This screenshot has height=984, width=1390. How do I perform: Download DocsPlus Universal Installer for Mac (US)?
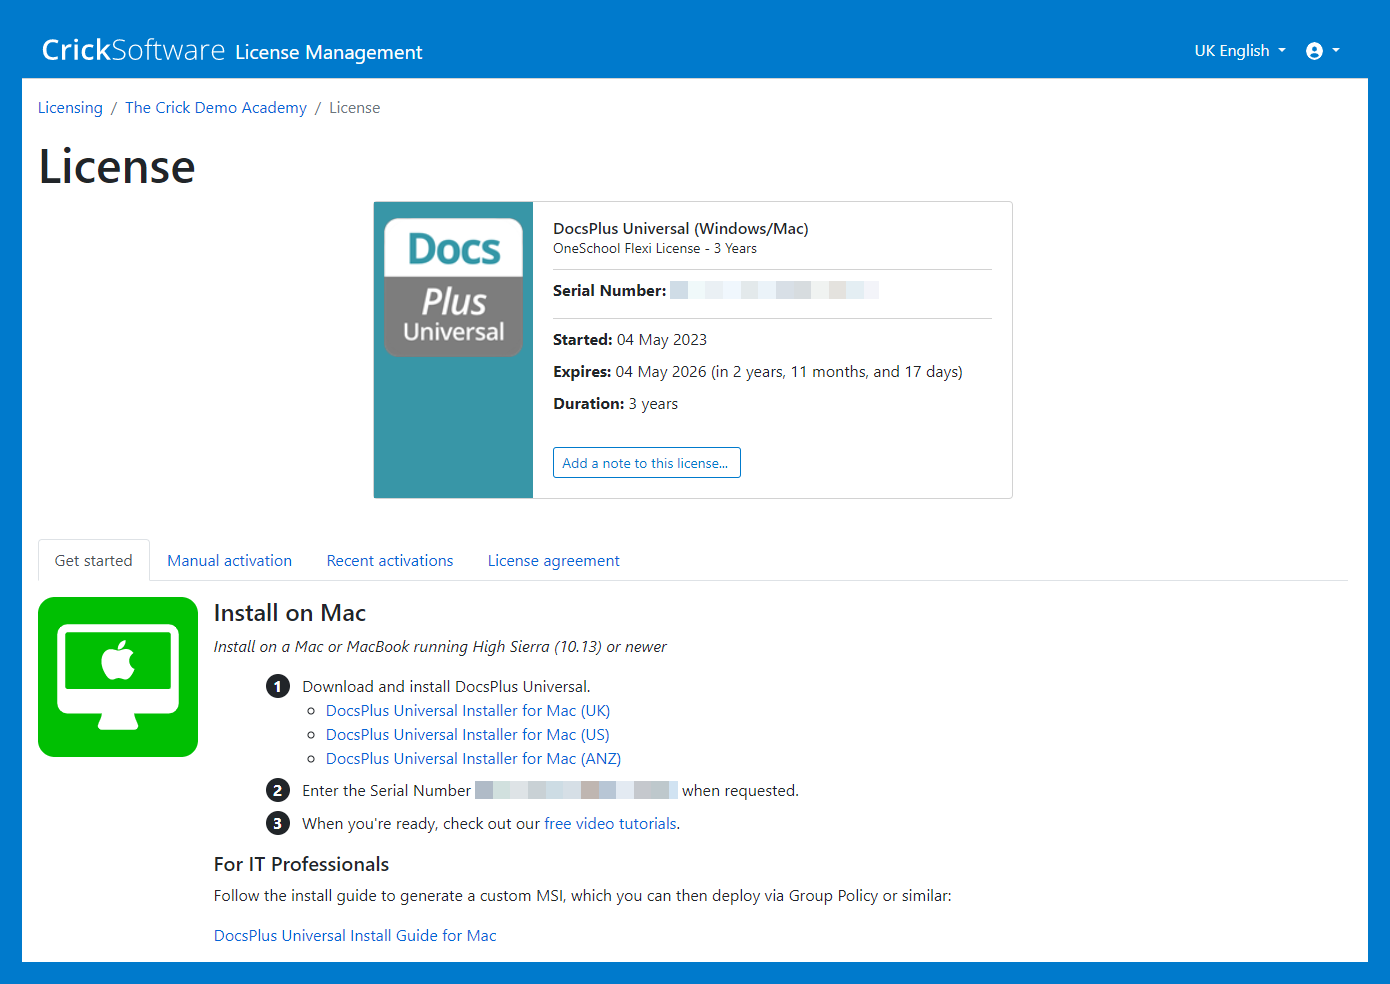click(x=467, y=735)
